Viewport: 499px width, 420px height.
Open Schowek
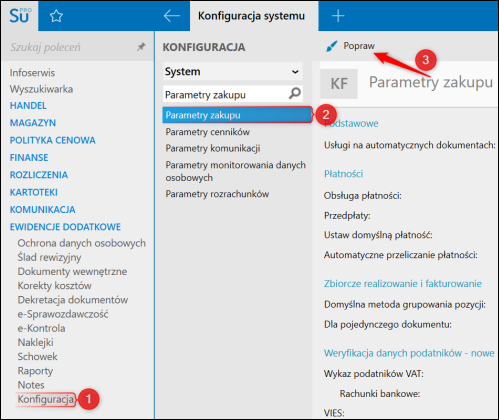[x=37, y=357]
